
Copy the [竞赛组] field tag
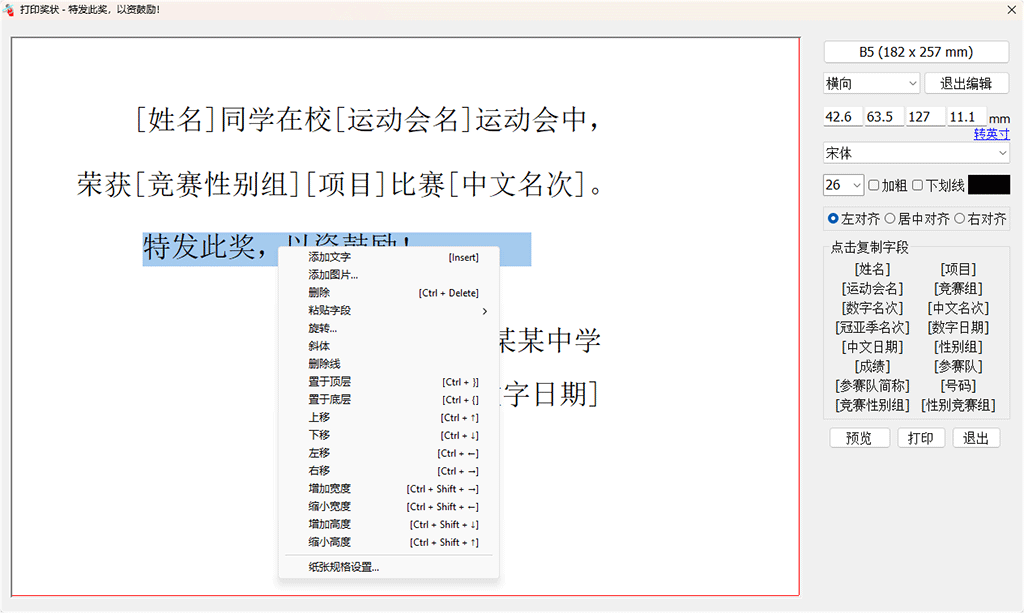(958, 289)
